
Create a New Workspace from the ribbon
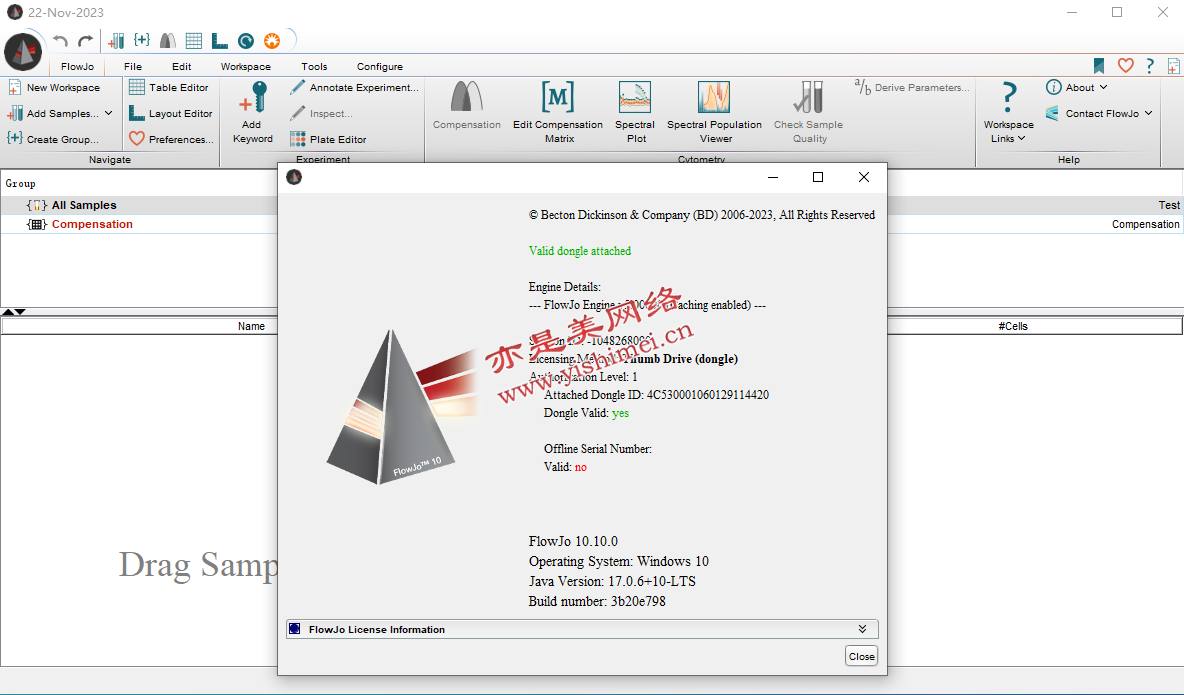(54, 88)
